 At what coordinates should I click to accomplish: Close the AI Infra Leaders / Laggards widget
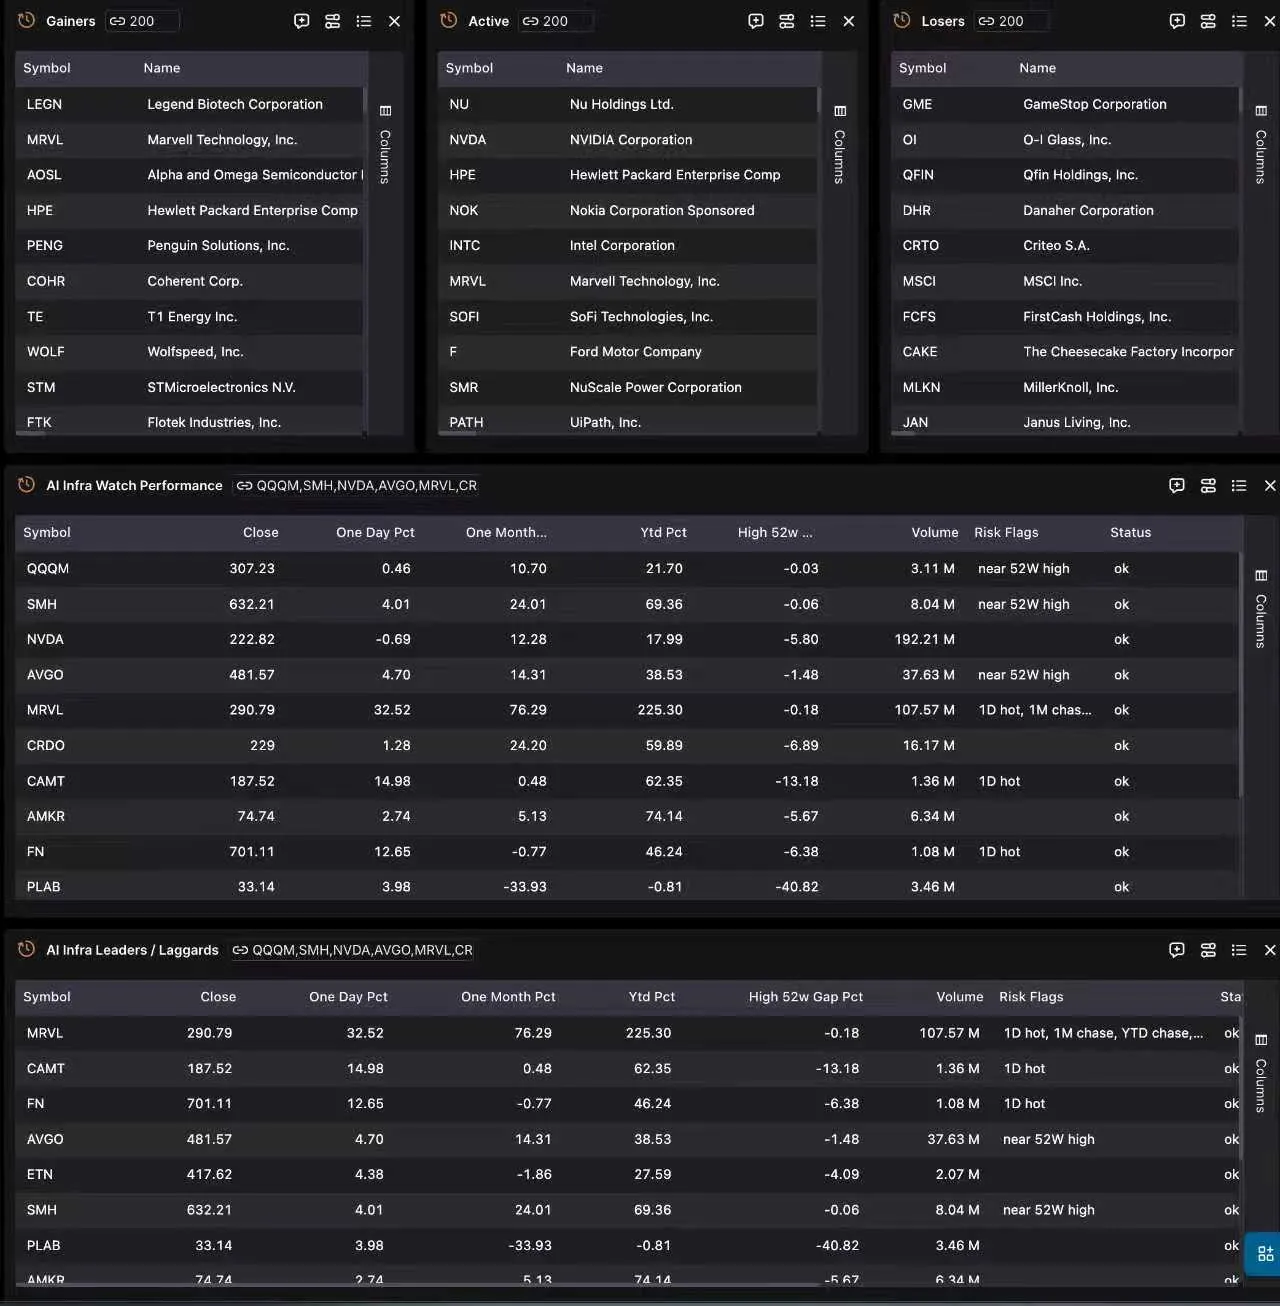pos(1270,950)
